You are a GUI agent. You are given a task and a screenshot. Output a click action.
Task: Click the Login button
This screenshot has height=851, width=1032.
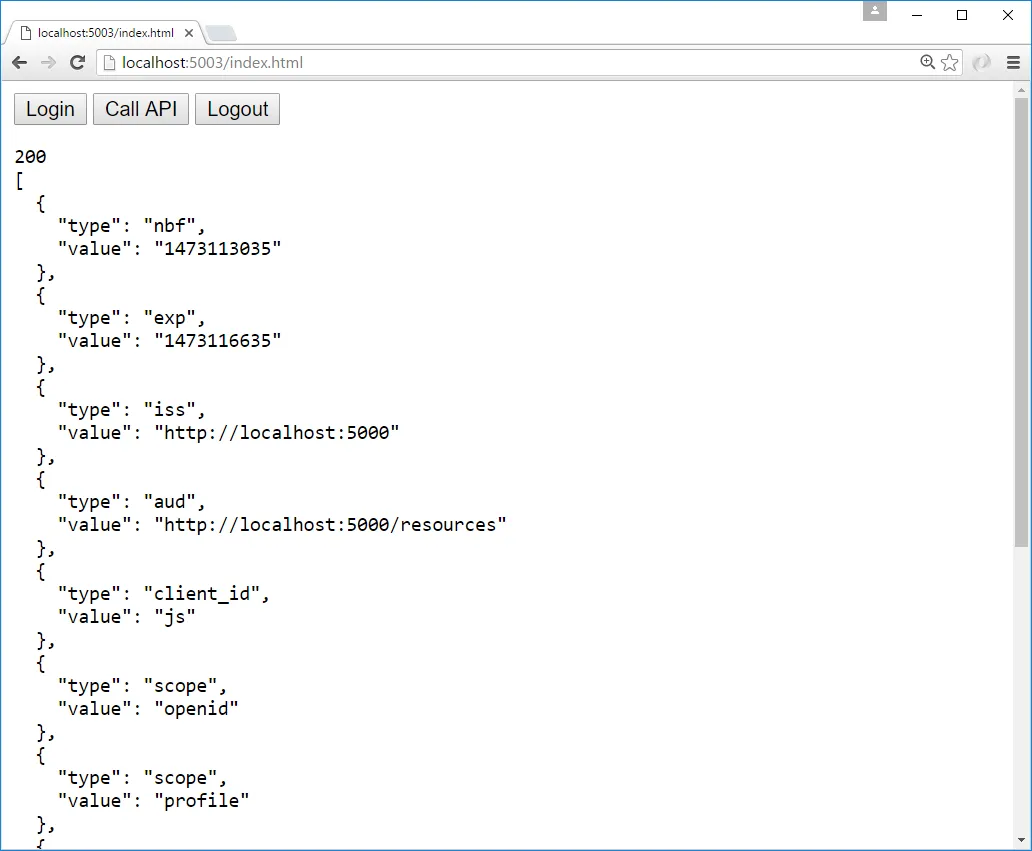pos(49,109)
